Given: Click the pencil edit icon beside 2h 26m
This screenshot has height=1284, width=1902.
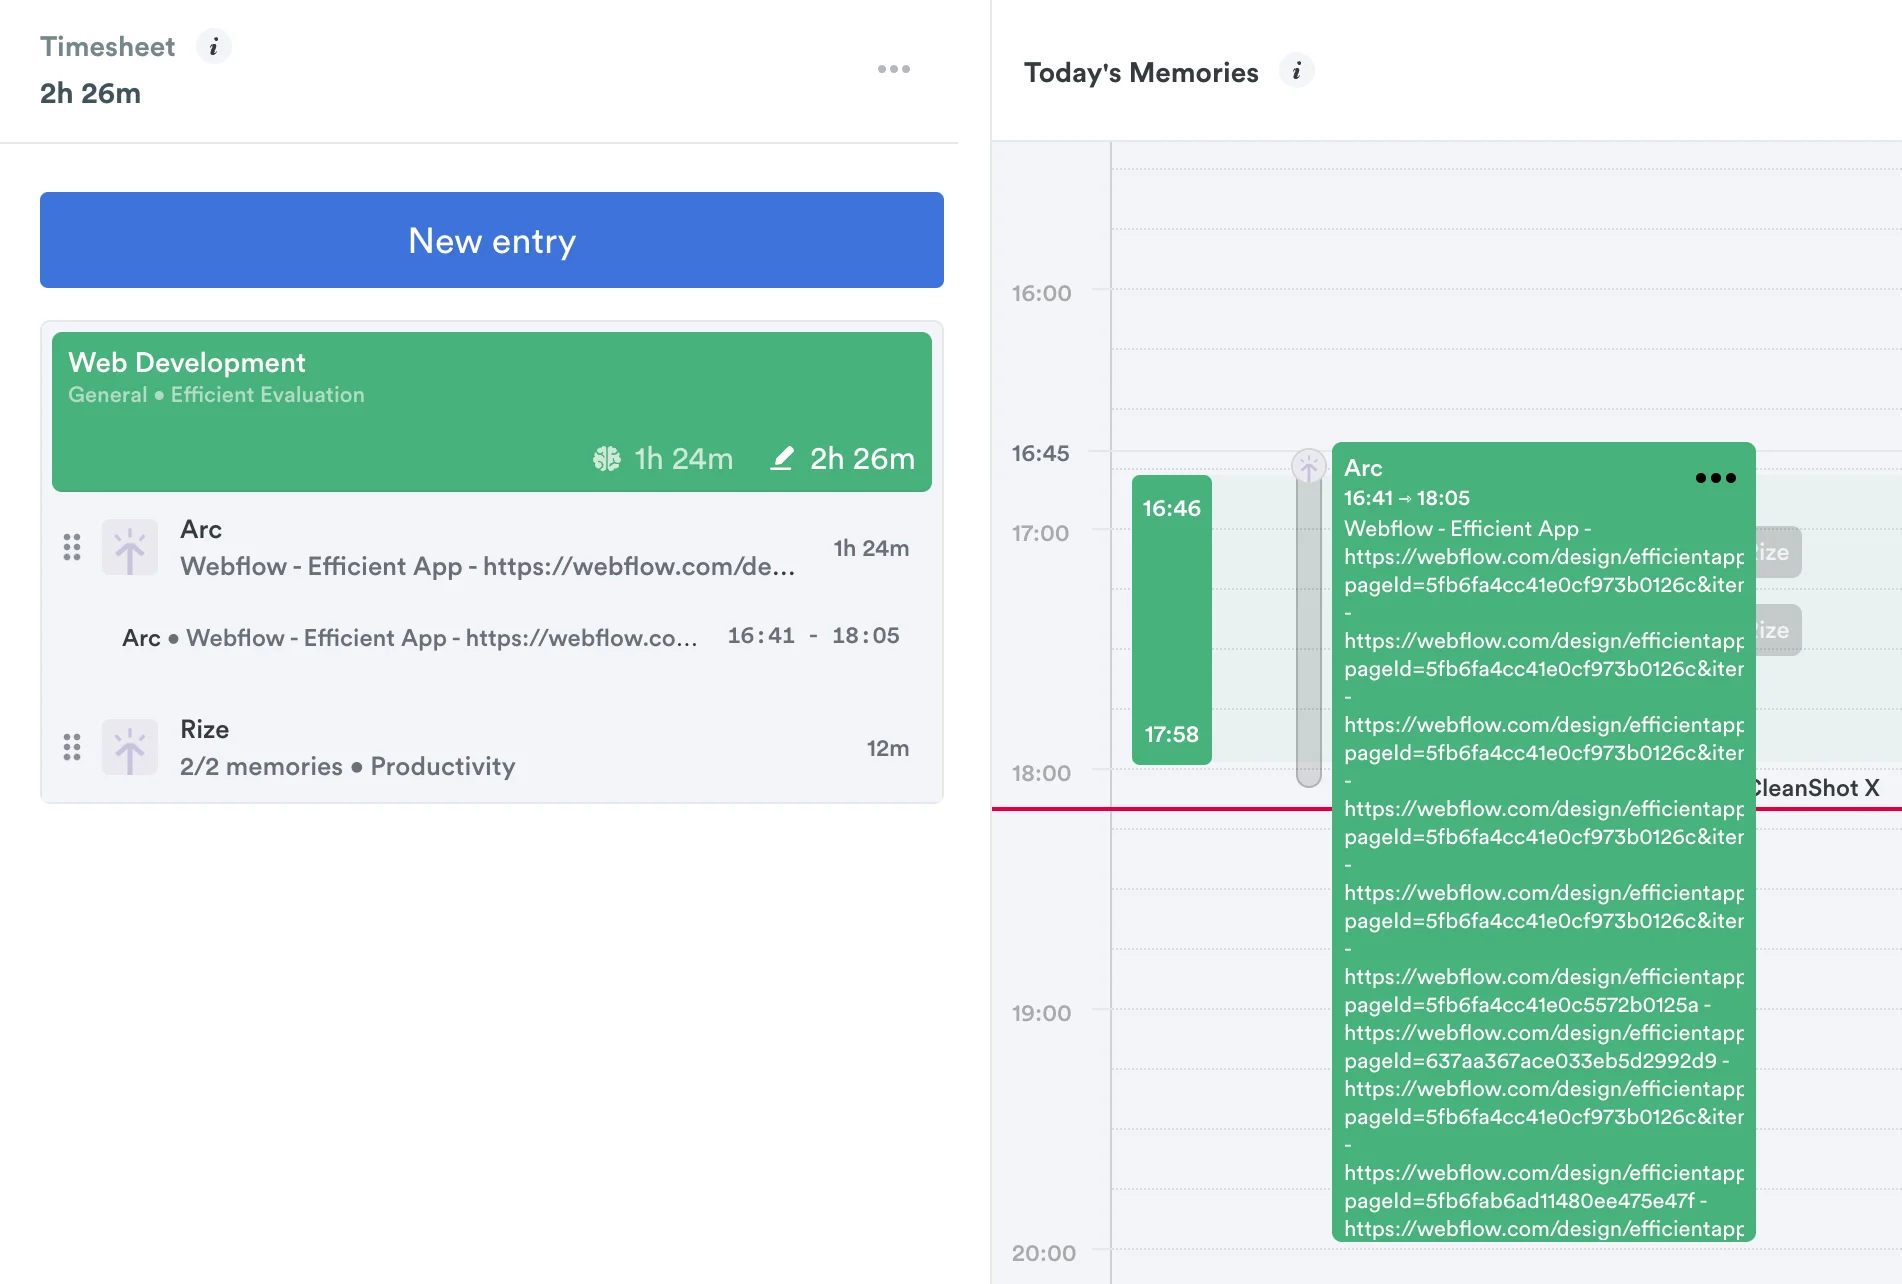Looking at the screenshot, I should pos(782,458).
